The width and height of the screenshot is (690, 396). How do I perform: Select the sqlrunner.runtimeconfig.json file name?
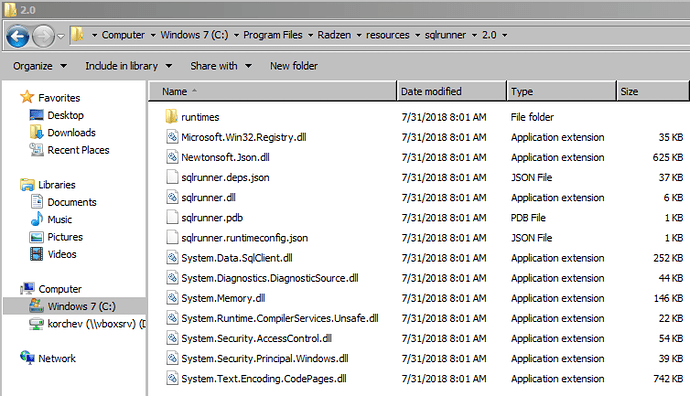click(244, 238)
